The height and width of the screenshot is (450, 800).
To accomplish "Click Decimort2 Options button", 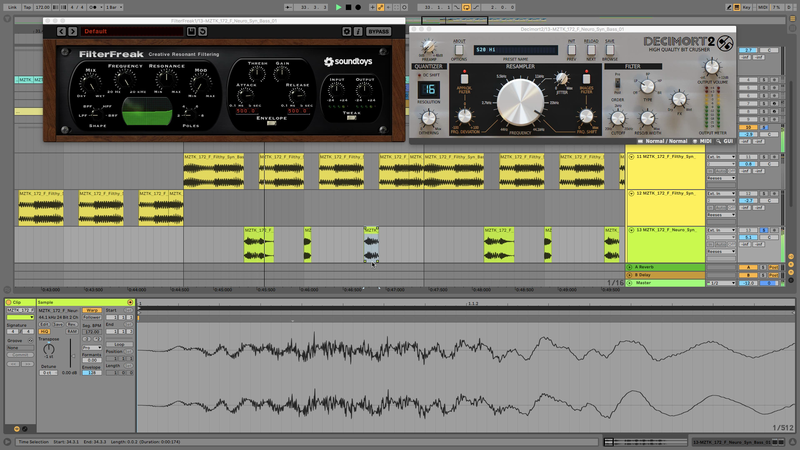I will 459,50.
